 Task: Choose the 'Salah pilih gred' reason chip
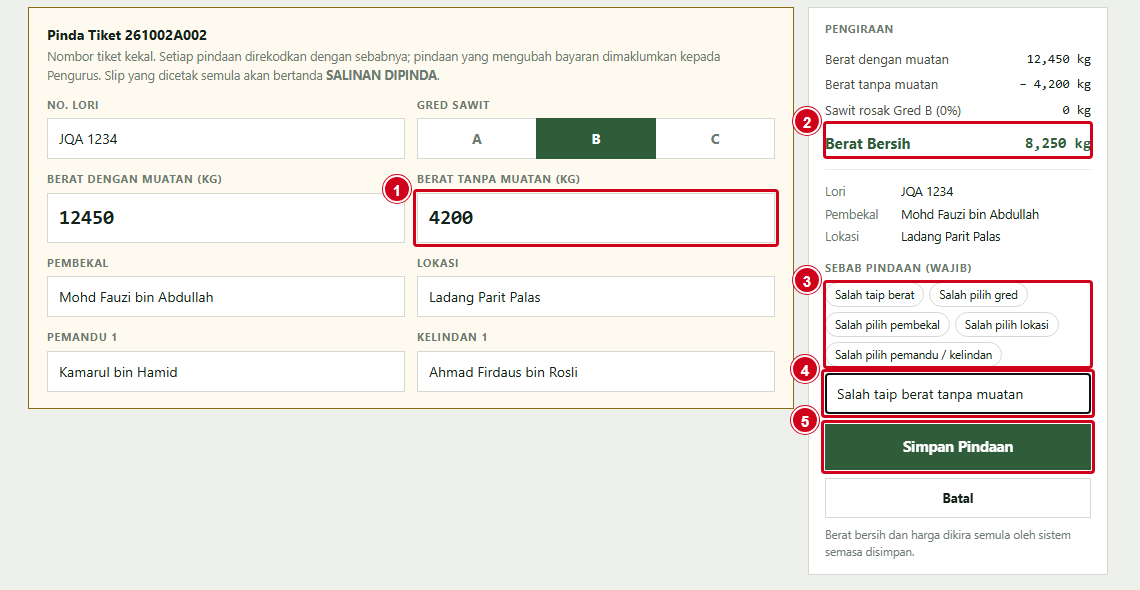(x=979, y=295)
